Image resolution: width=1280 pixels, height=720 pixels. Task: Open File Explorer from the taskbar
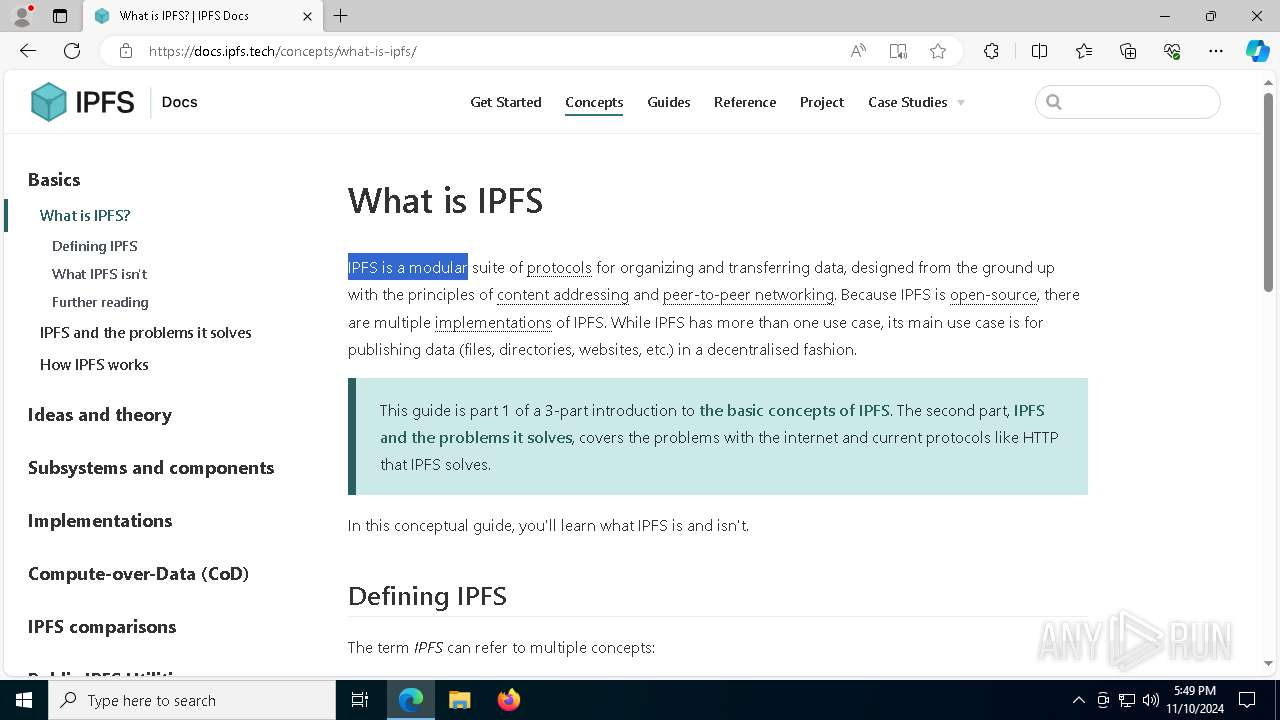click(459, 700)
